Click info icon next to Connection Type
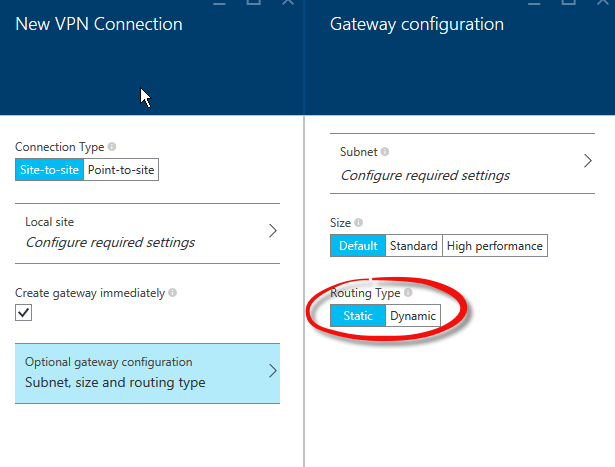This screenshot has height=467, width=615. click(x=112, y=147)
